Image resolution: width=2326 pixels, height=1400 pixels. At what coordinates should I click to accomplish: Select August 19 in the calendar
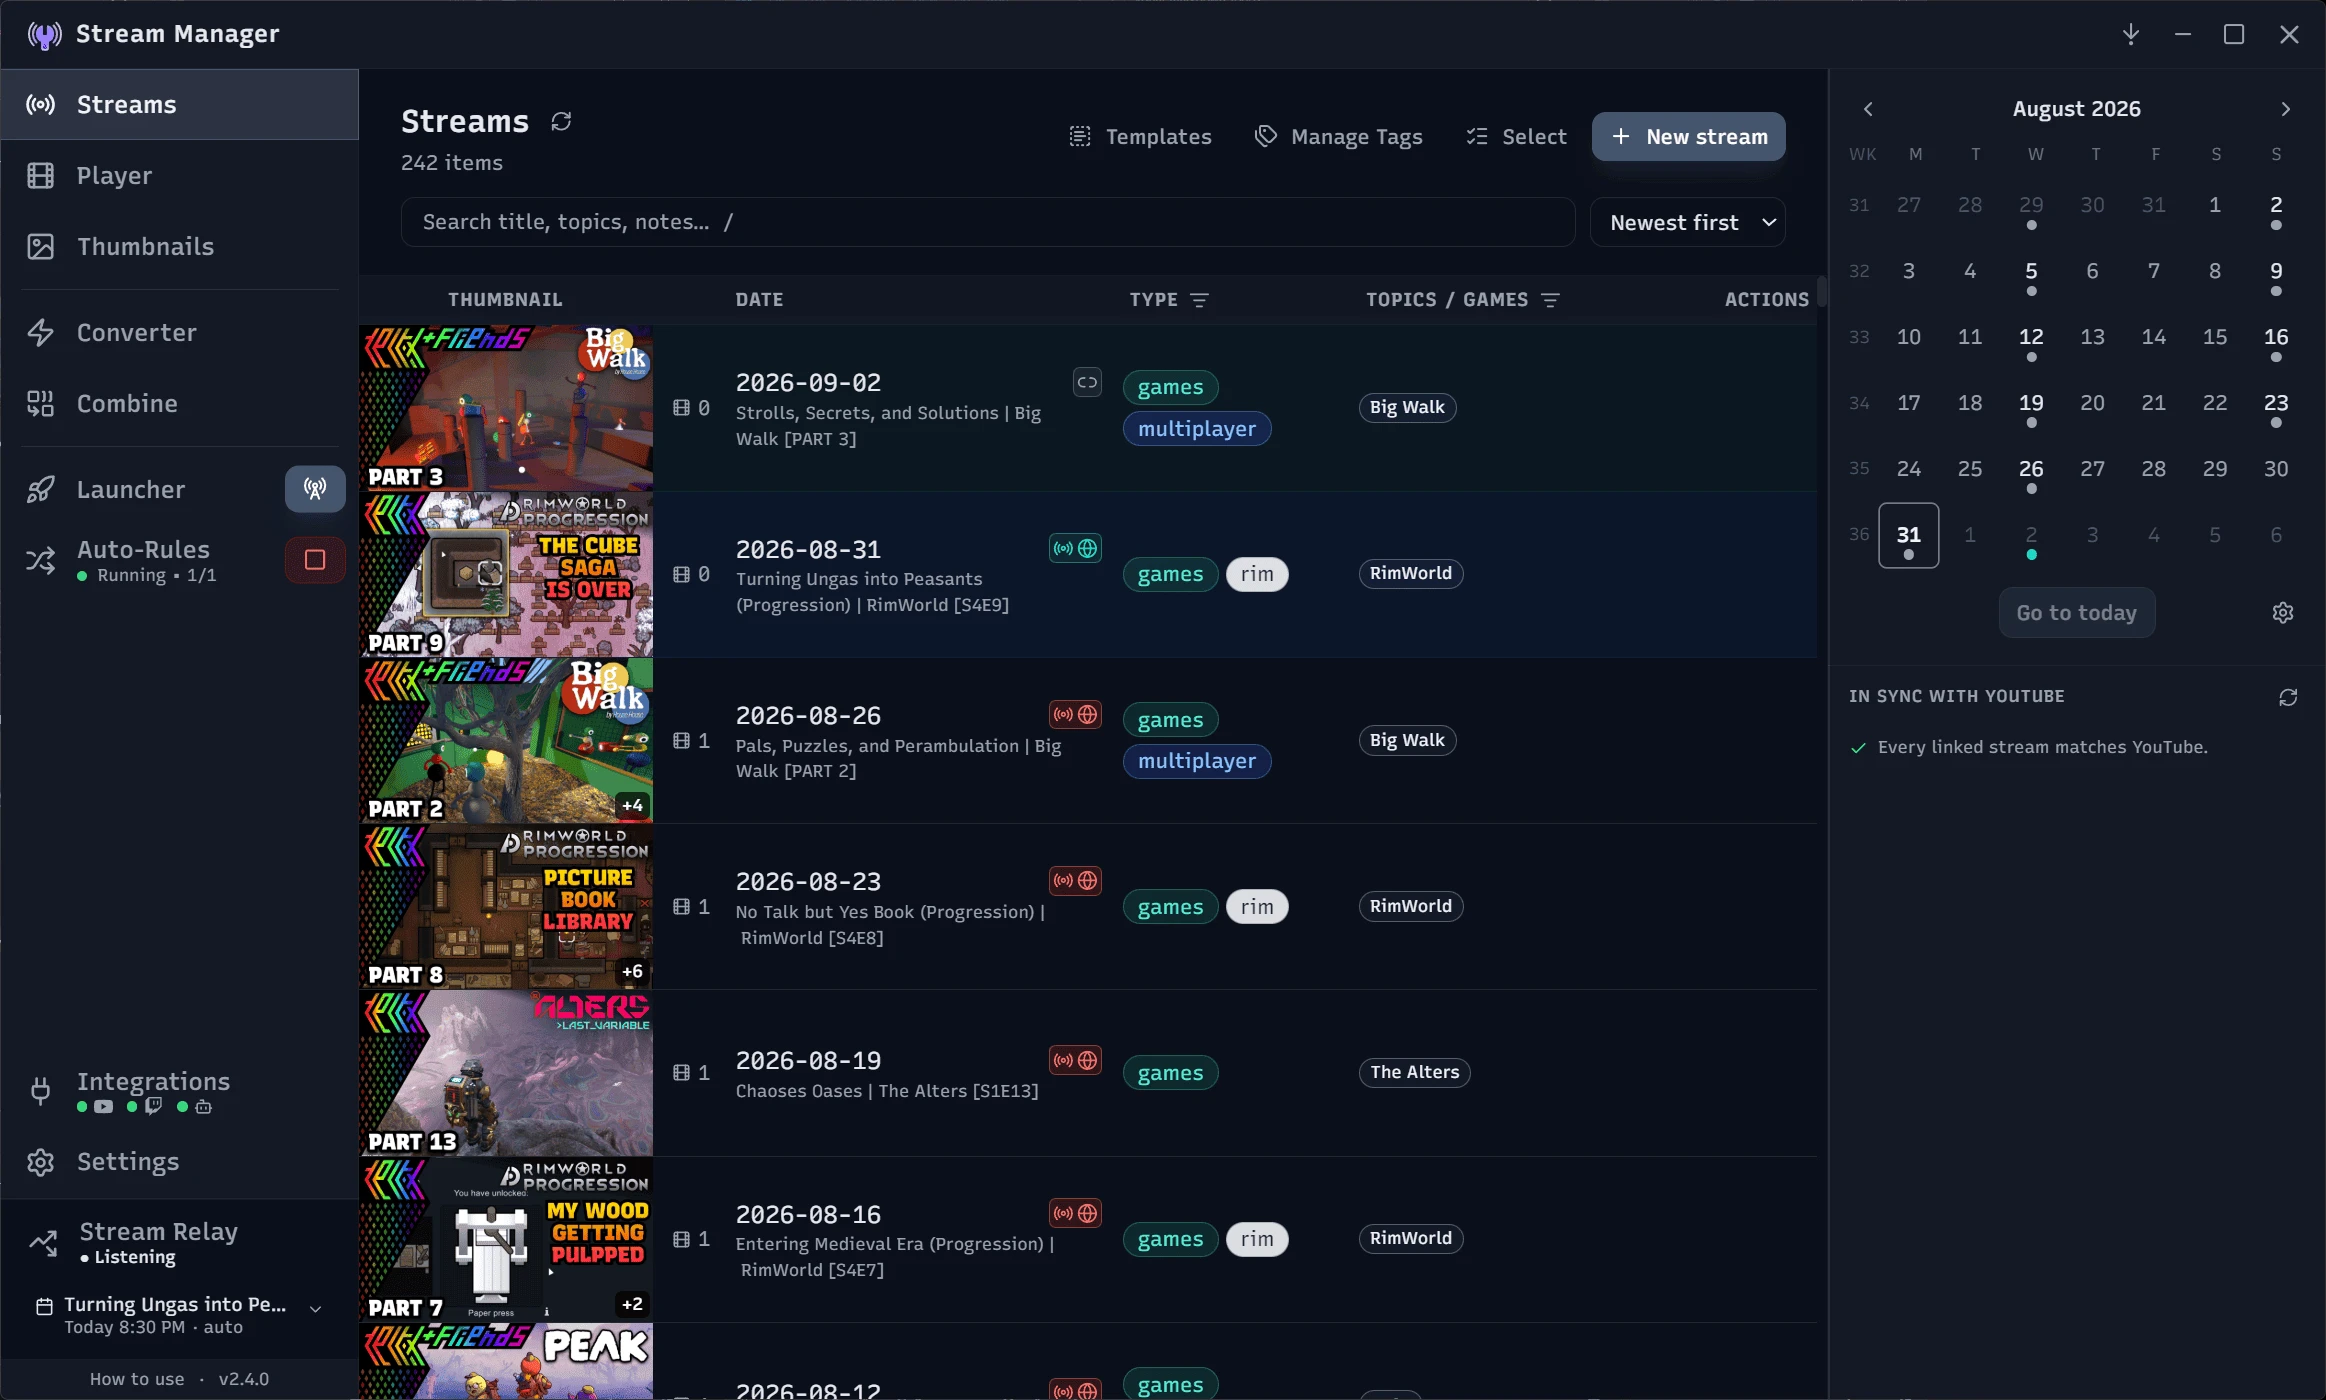(x=2031, y=404)
